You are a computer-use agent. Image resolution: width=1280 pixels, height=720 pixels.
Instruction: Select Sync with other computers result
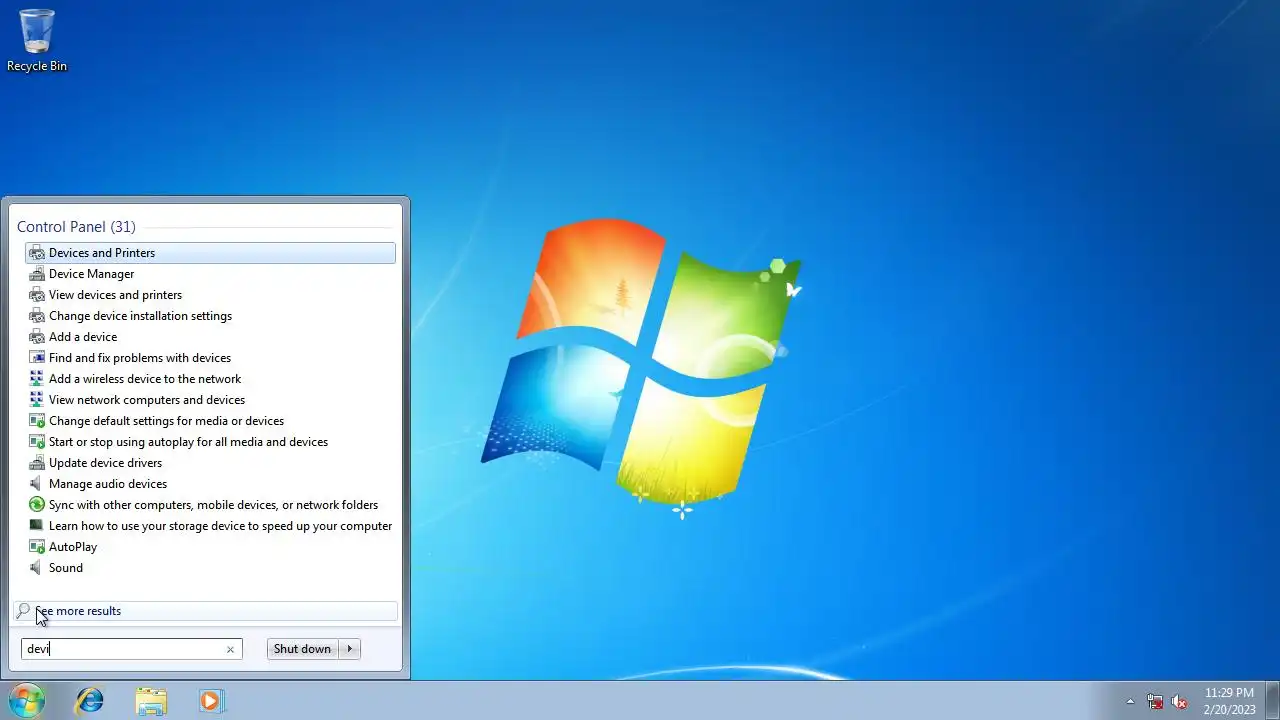pyautogui.click(x=210, y=505)
